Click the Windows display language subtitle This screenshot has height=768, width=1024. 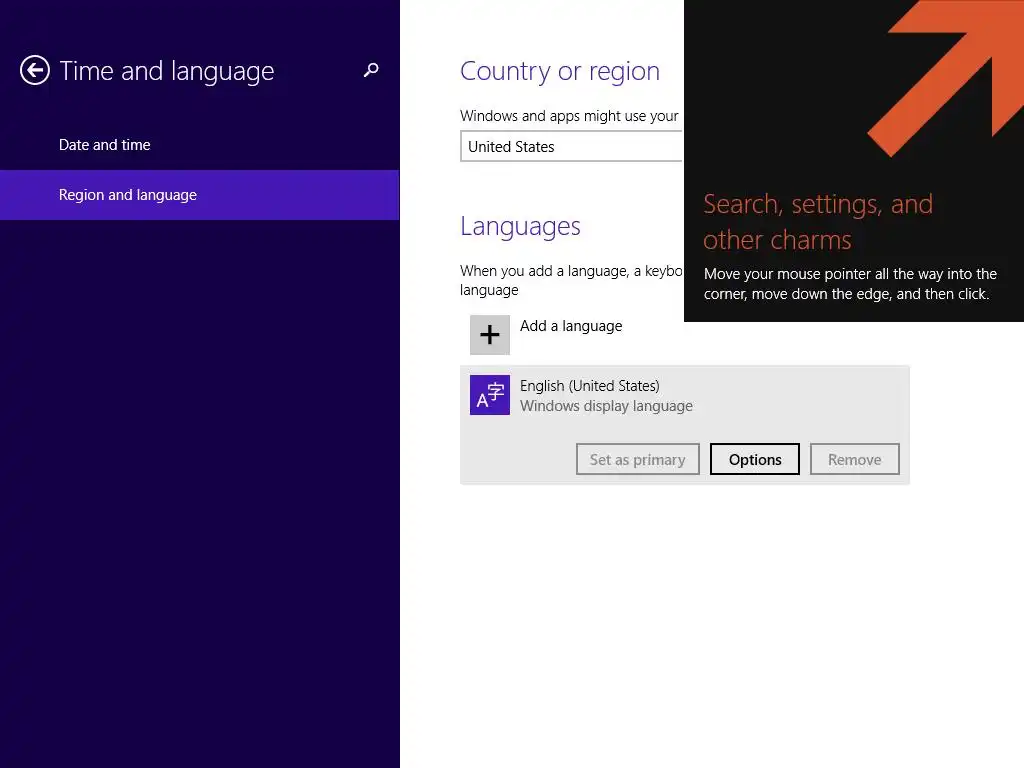[x=606, y=406]
